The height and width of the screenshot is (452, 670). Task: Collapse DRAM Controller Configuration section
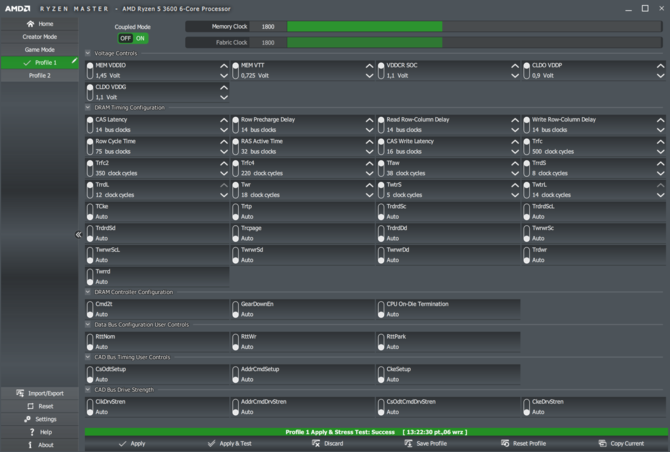coord(88,292)
